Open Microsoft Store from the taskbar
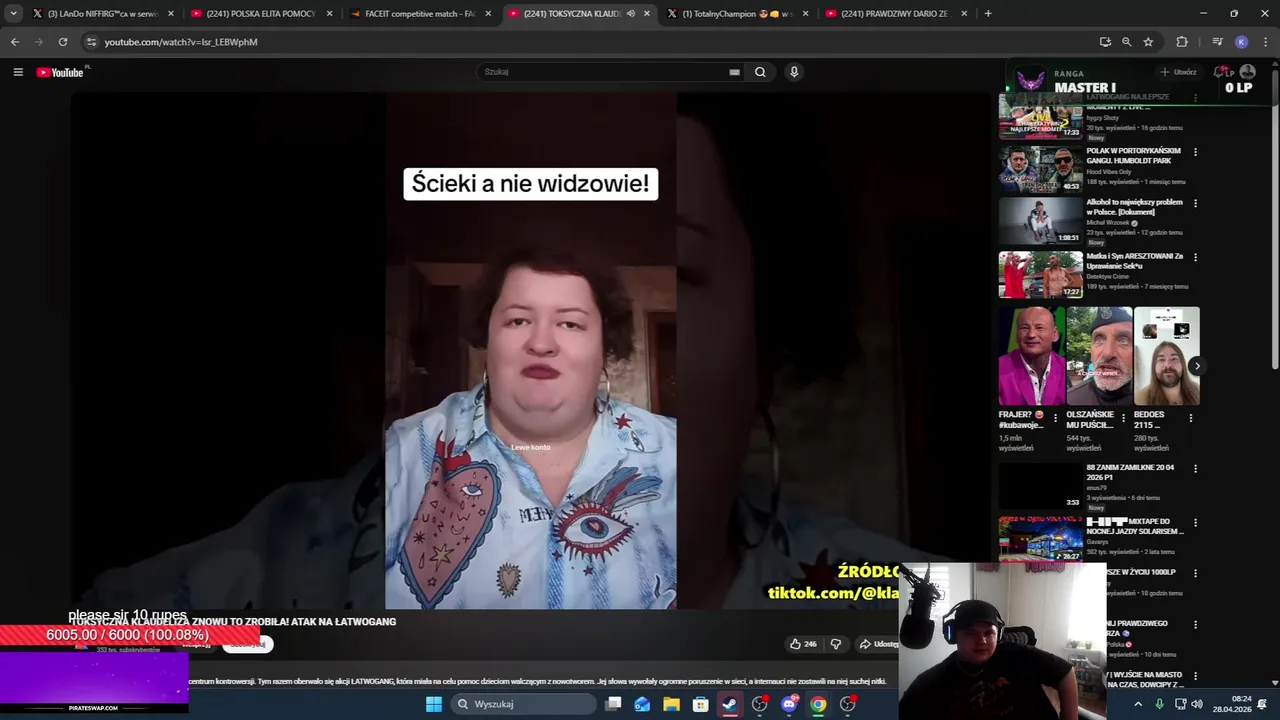This screenshot has height=720, width=1280. pos(701,704)
